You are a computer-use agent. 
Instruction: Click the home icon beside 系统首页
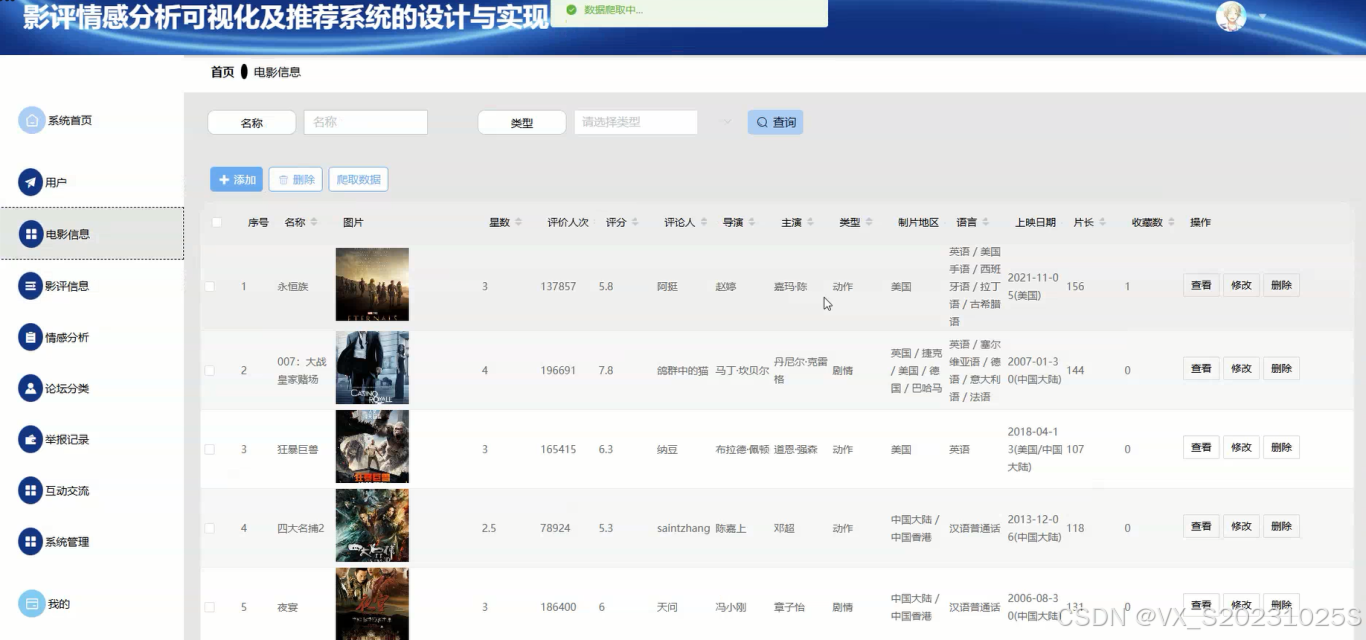click(x=32, y=120)
